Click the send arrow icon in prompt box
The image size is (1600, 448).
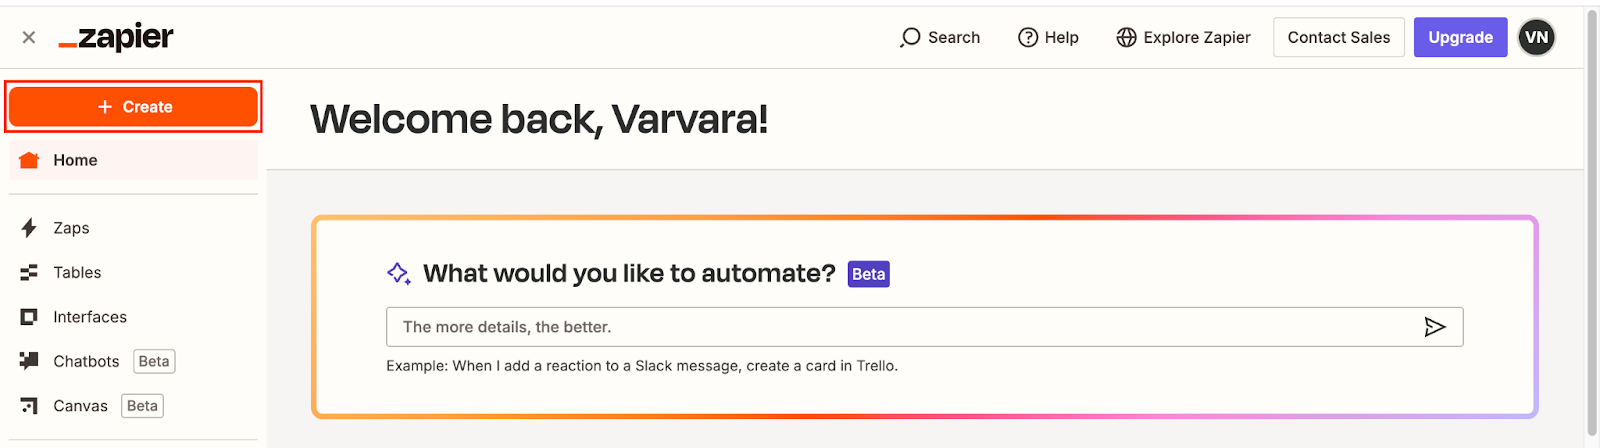(1434, 327)
